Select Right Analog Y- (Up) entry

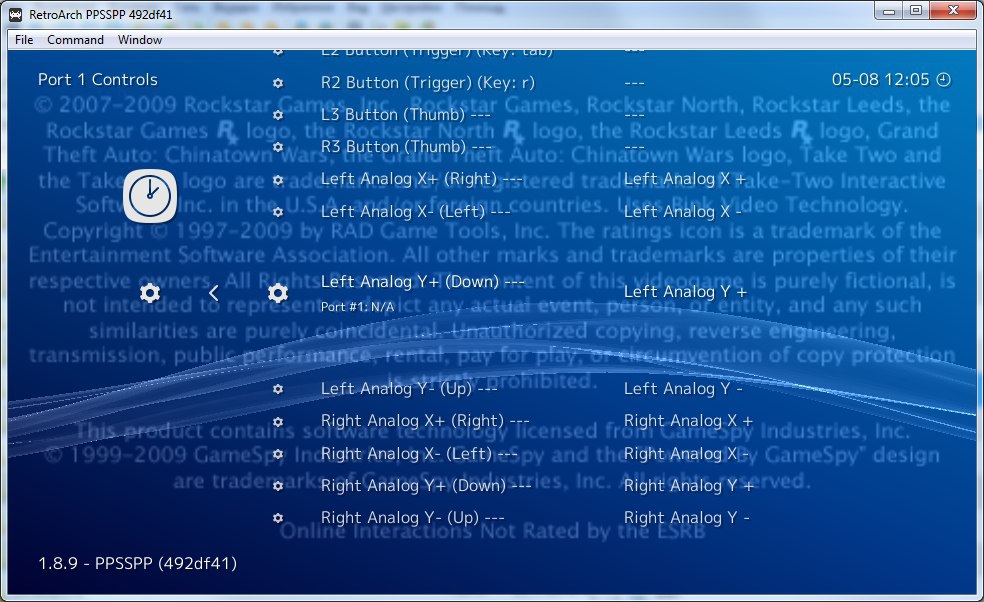412,517
